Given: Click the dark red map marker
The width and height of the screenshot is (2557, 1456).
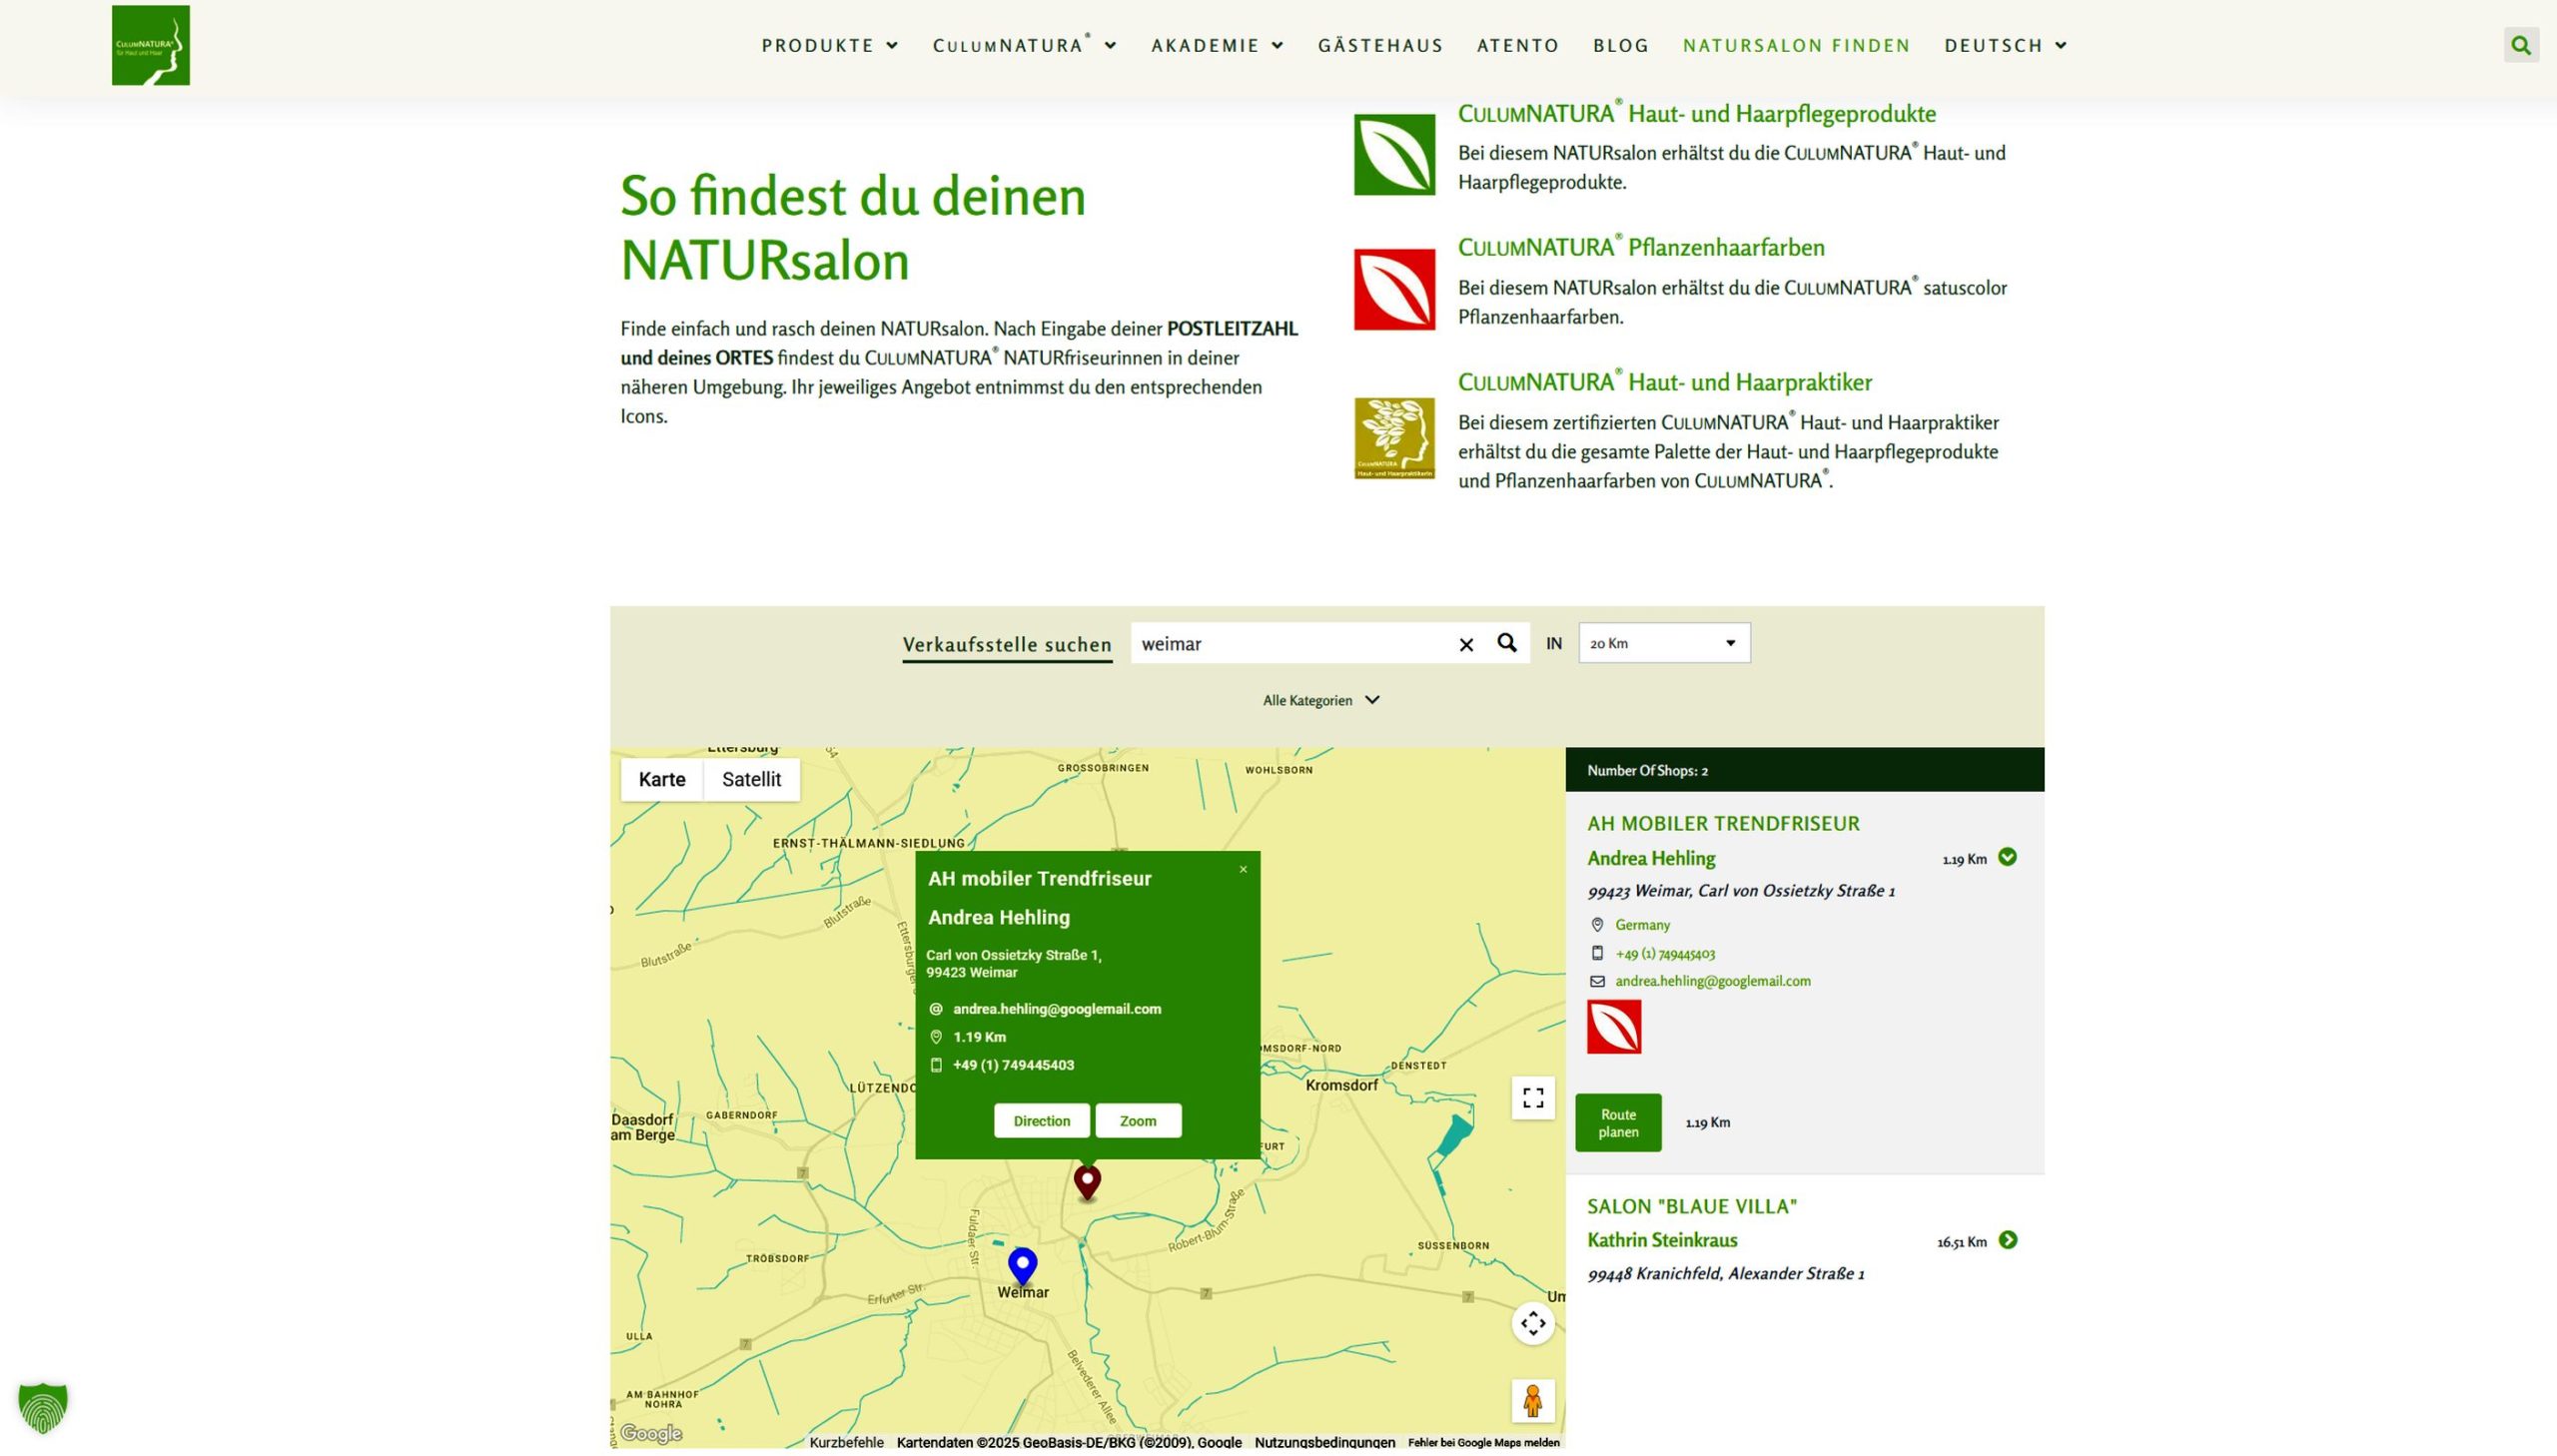Looking at the screenshot, I should click(1087, 1181).
